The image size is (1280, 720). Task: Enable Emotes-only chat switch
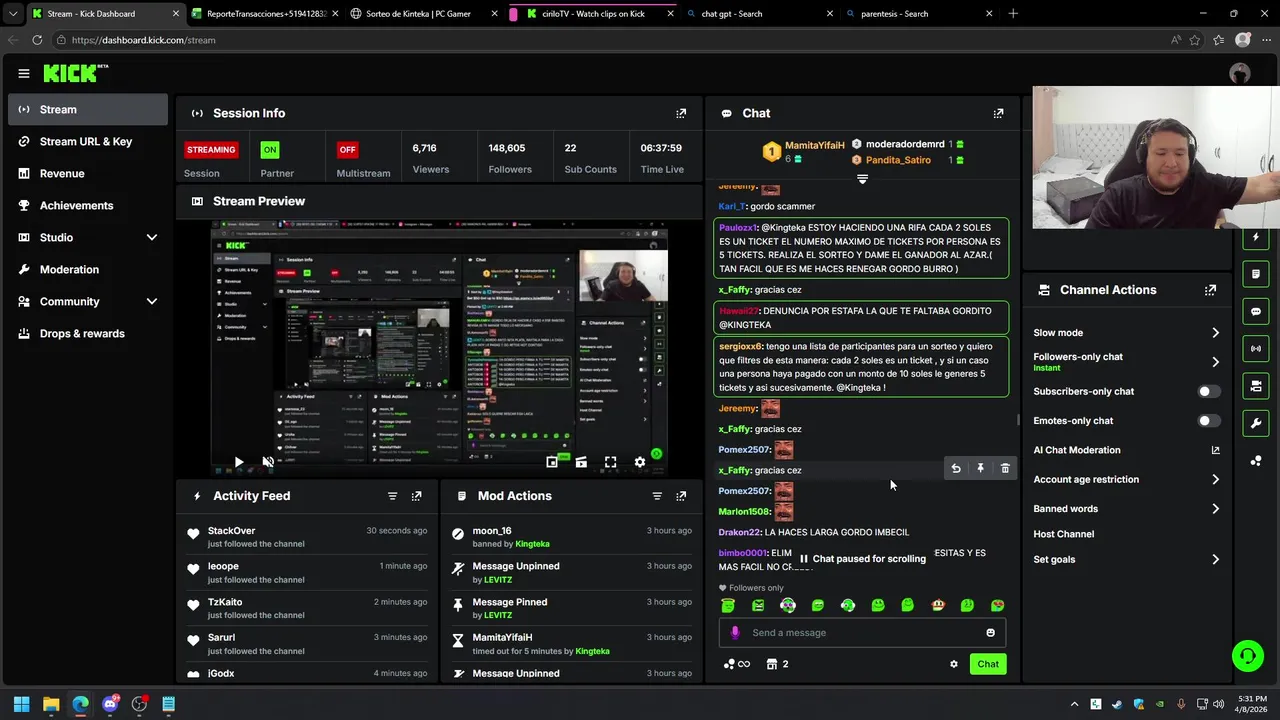coord(1209,421)
